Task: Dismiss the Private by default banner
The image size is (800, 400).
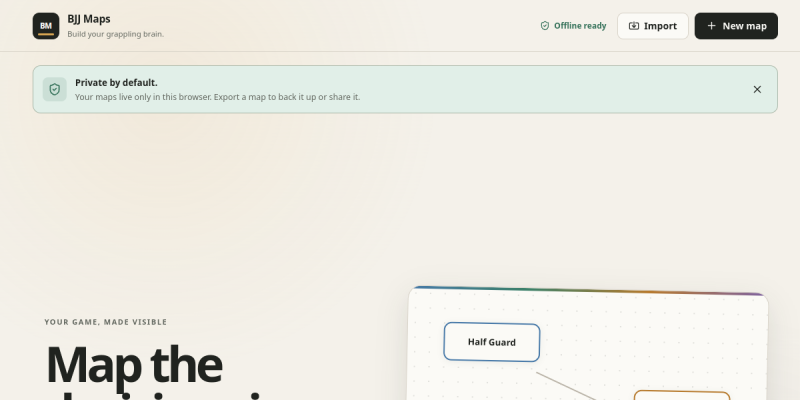Action: click(x=757, y=89)
